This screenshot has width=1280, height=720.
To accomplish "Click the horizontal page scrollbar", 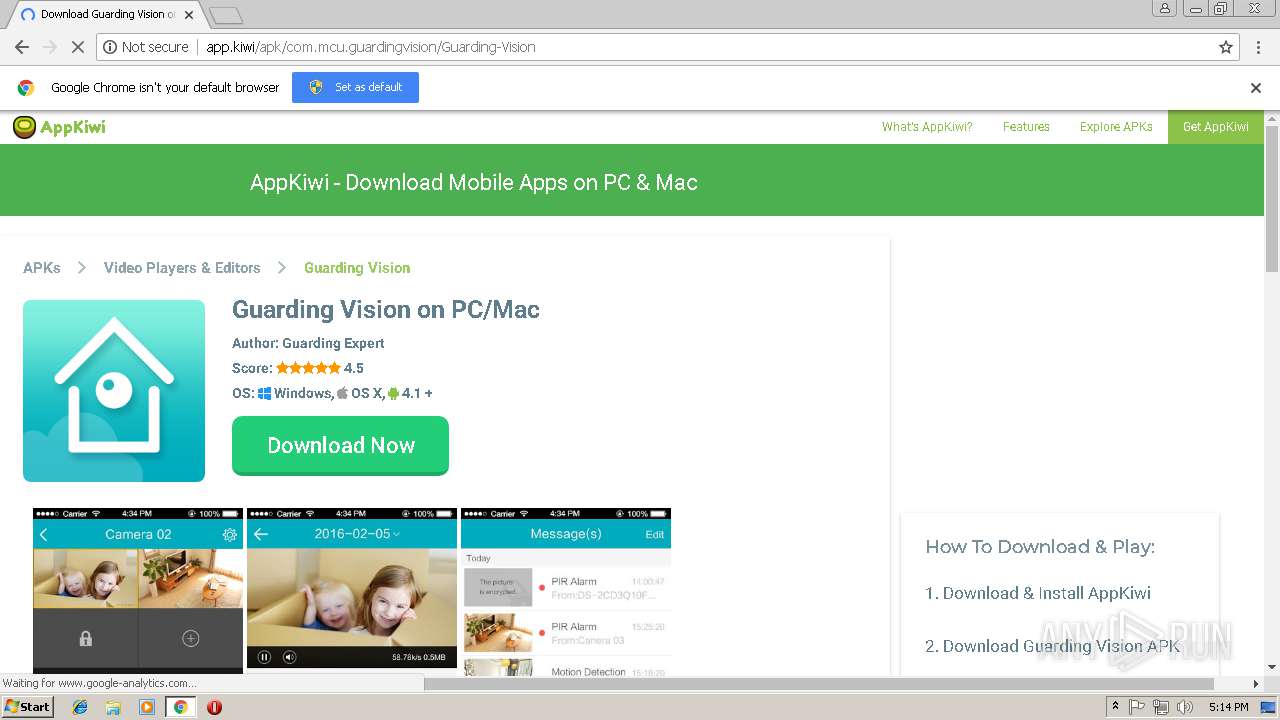I will pos(819,684).
